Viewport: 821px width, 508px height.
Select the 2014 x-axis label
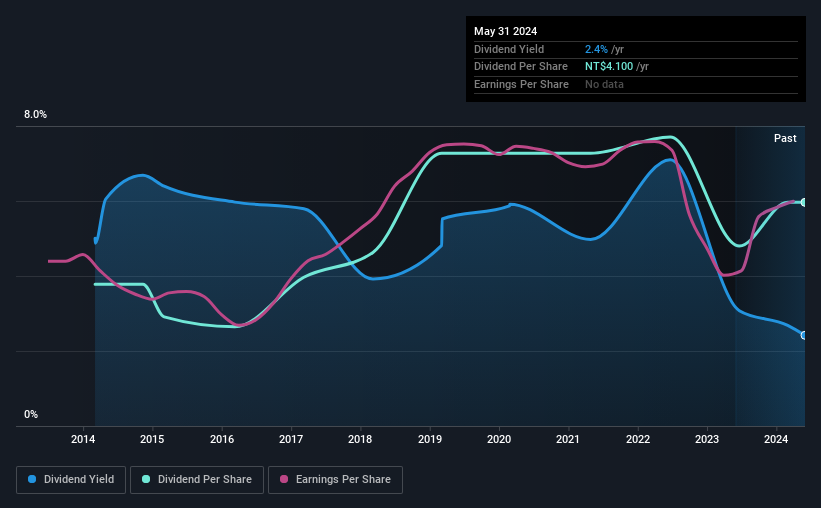83,439
